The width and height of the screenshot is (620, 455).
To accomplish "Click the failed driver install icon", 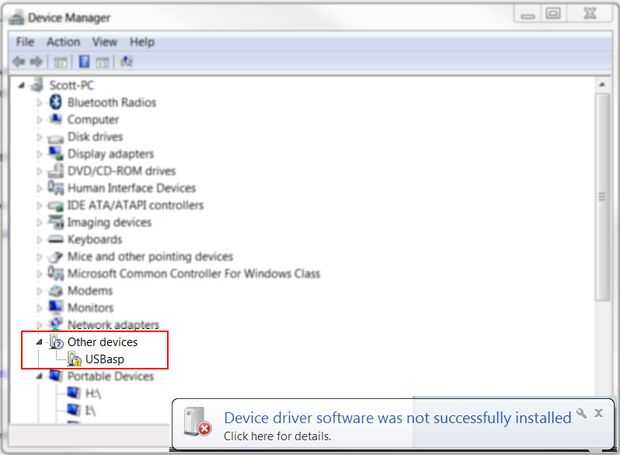I will pyautogui.click(x=197, y=422).
